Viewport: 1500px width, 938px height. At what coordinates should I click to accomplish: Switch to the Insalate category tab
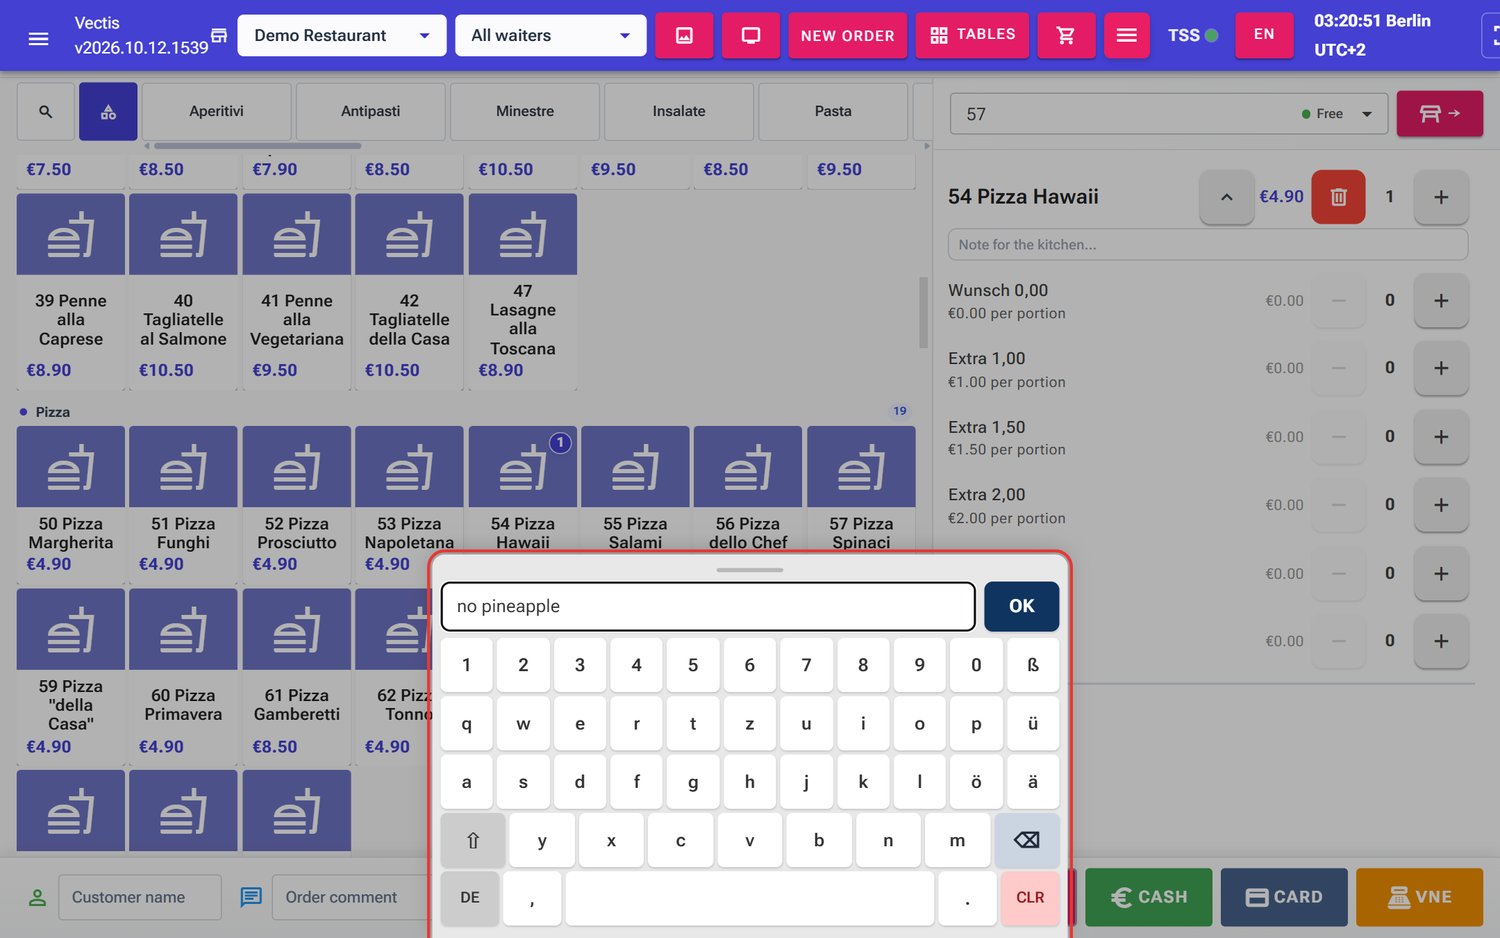[679, 111]
